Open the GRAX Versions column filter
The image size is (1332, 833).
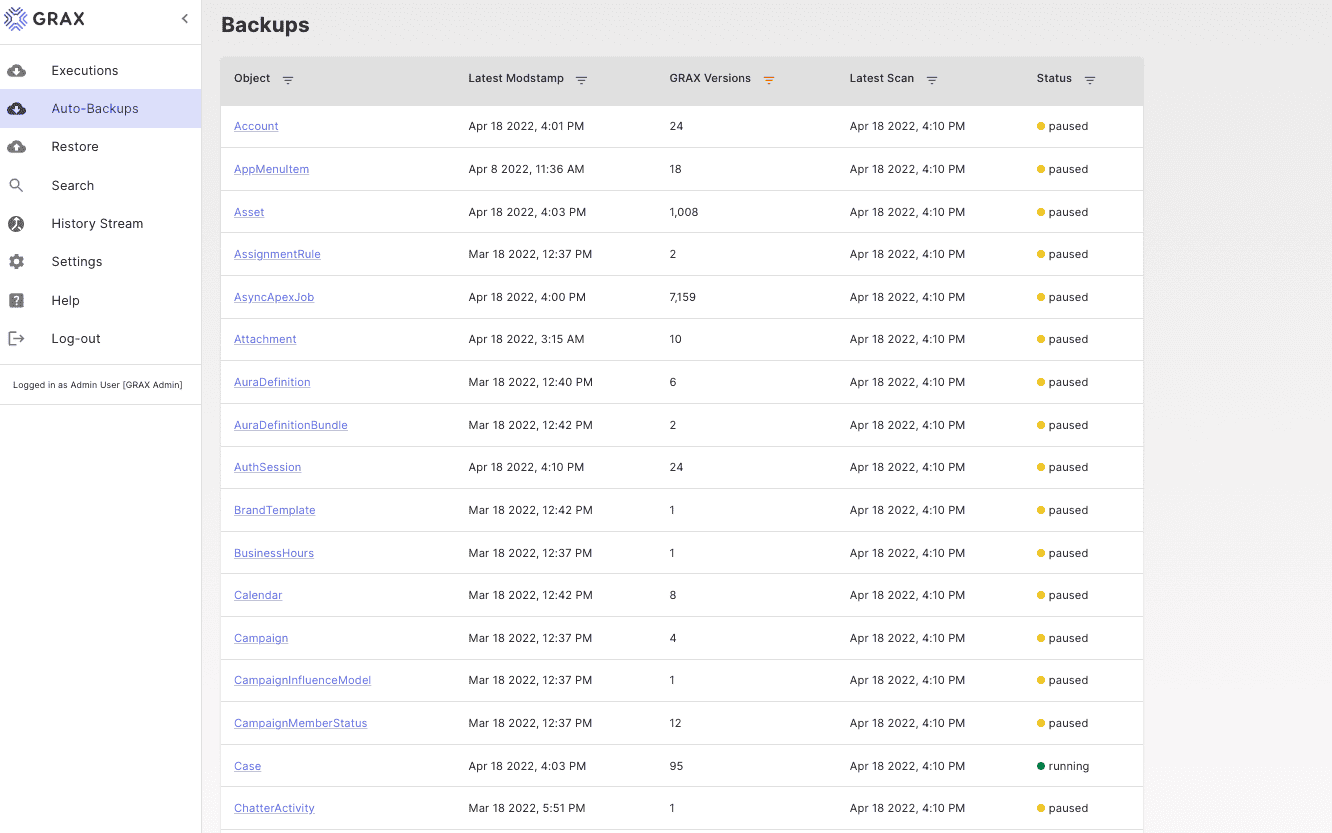click(769, 80)
